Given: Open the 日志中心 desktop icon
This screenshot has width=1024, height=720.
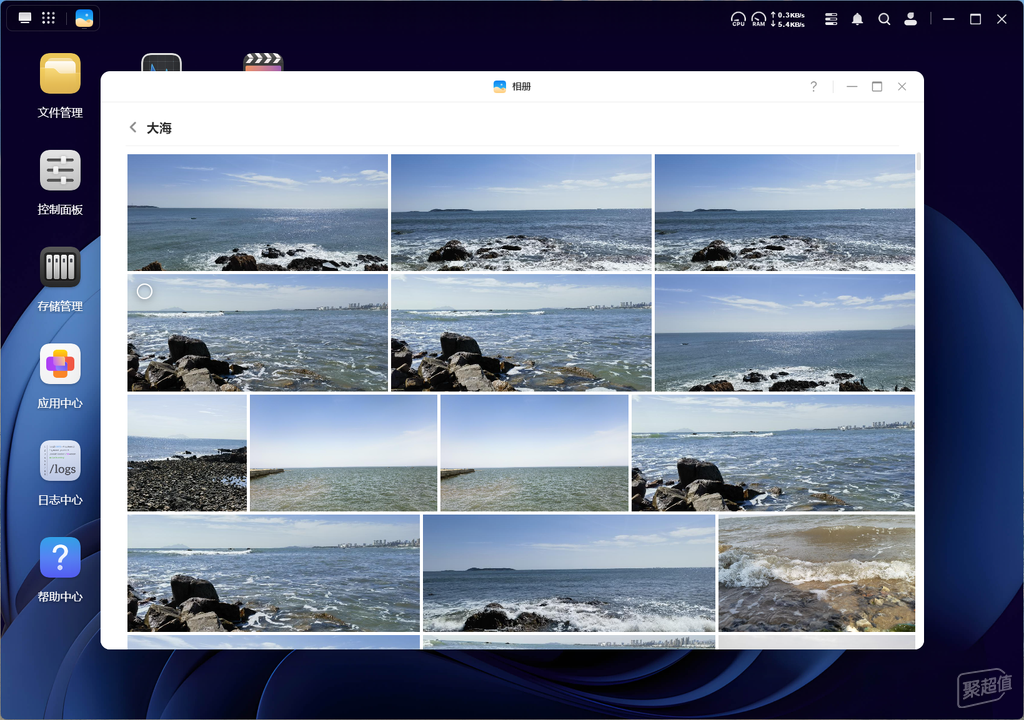Looking at the screenshot, I should [x=60, y=474].
